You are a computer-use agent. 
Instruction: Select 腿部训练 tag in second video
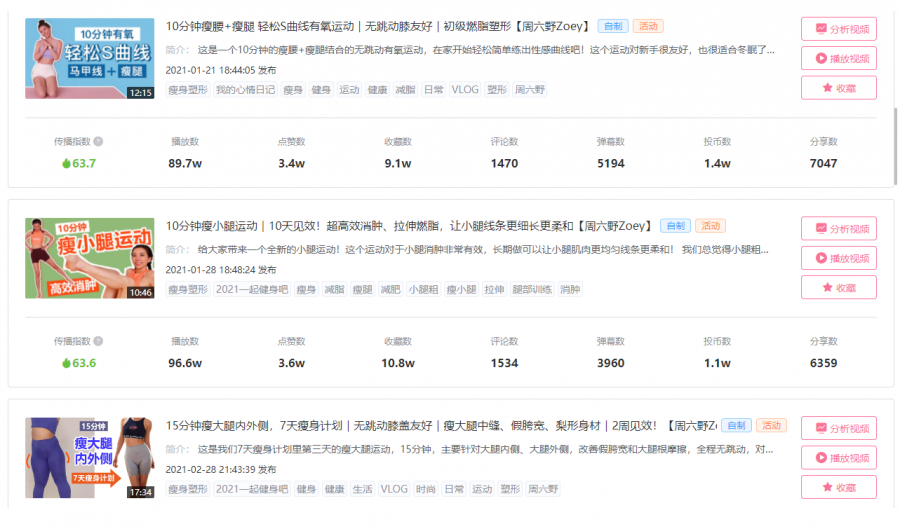click(532, 289)
